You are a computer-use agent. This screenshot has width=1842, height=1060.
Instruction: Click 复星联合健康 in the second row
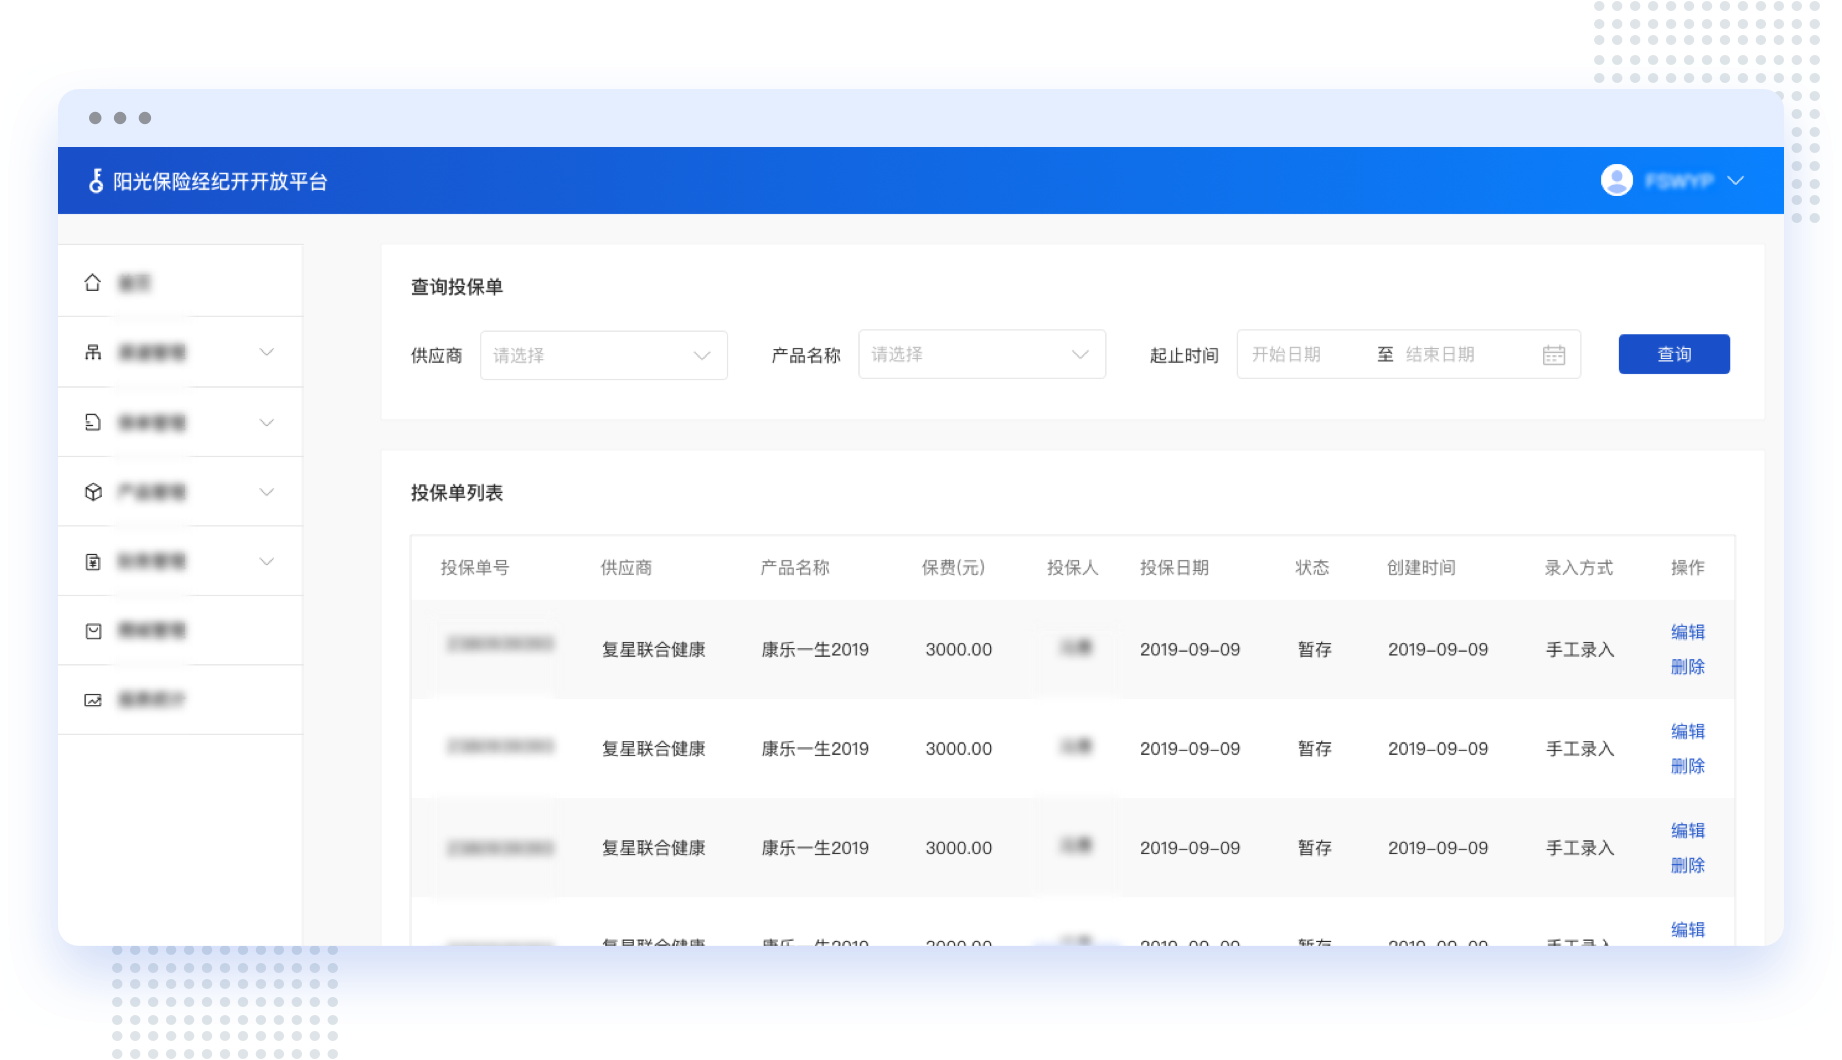pos(654,749)
